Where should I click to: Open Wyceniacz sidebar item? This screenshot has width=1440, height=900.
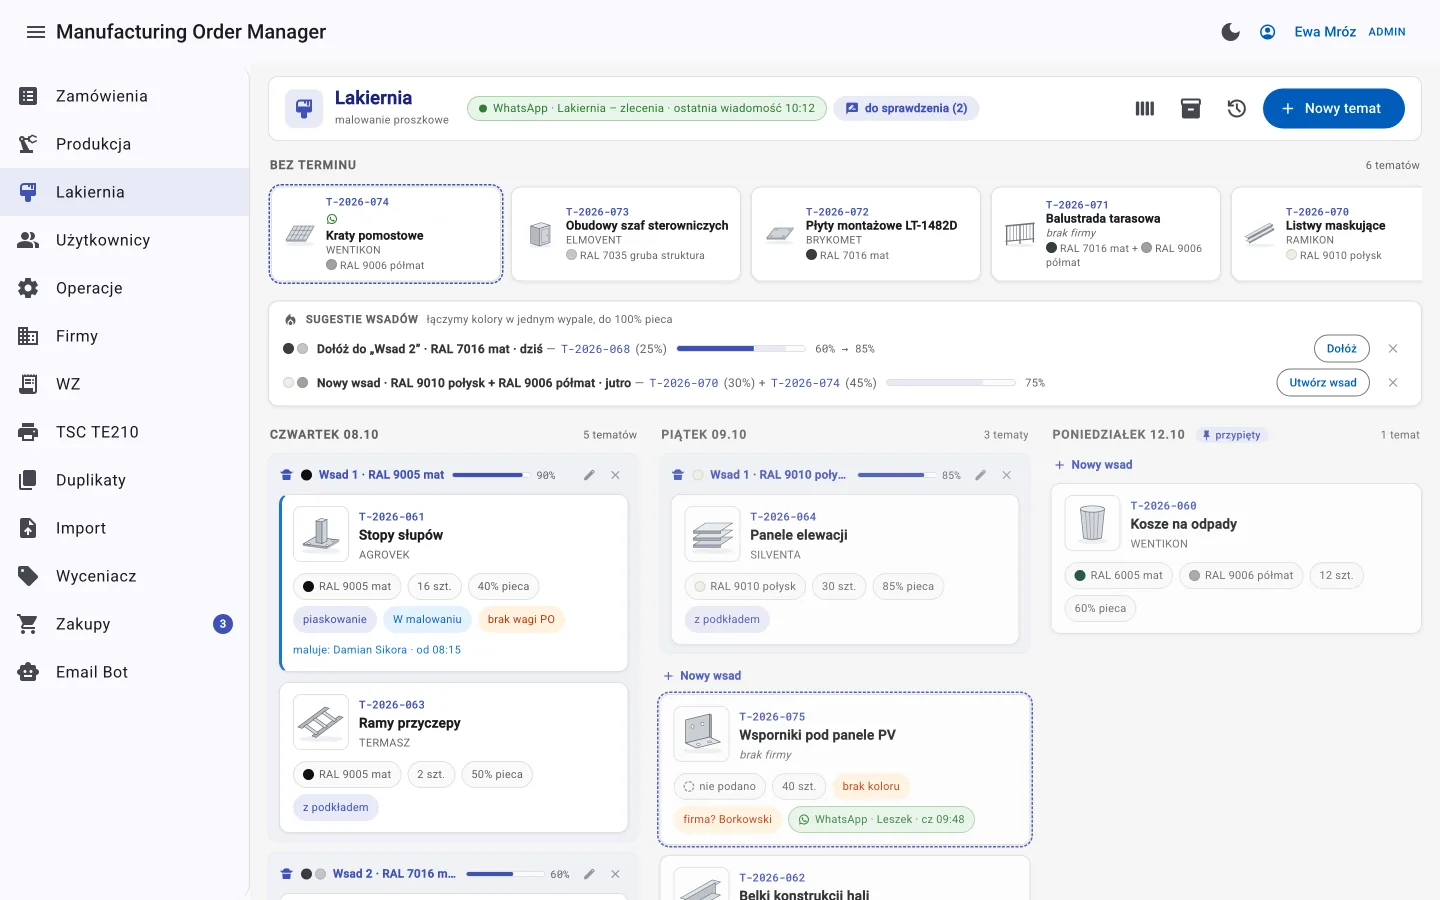click(x=124, y=576)
